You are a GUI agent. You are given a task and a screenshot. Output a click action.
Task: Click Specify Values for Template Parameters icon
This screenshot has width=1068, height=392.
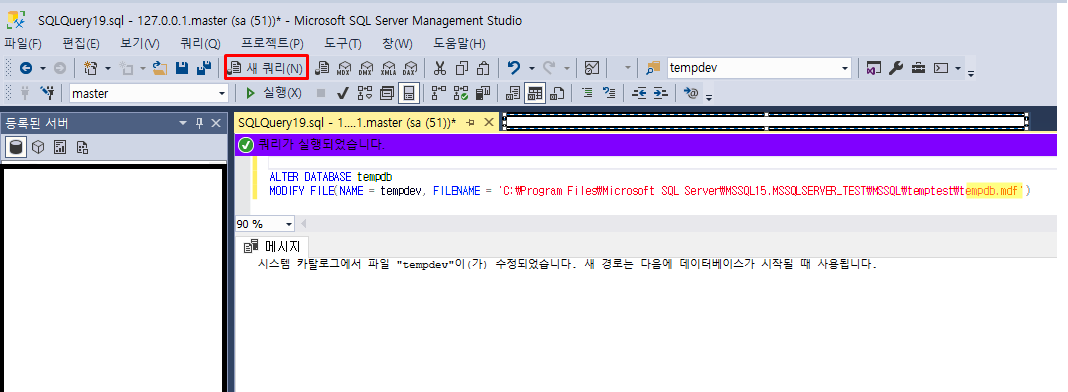691,93
